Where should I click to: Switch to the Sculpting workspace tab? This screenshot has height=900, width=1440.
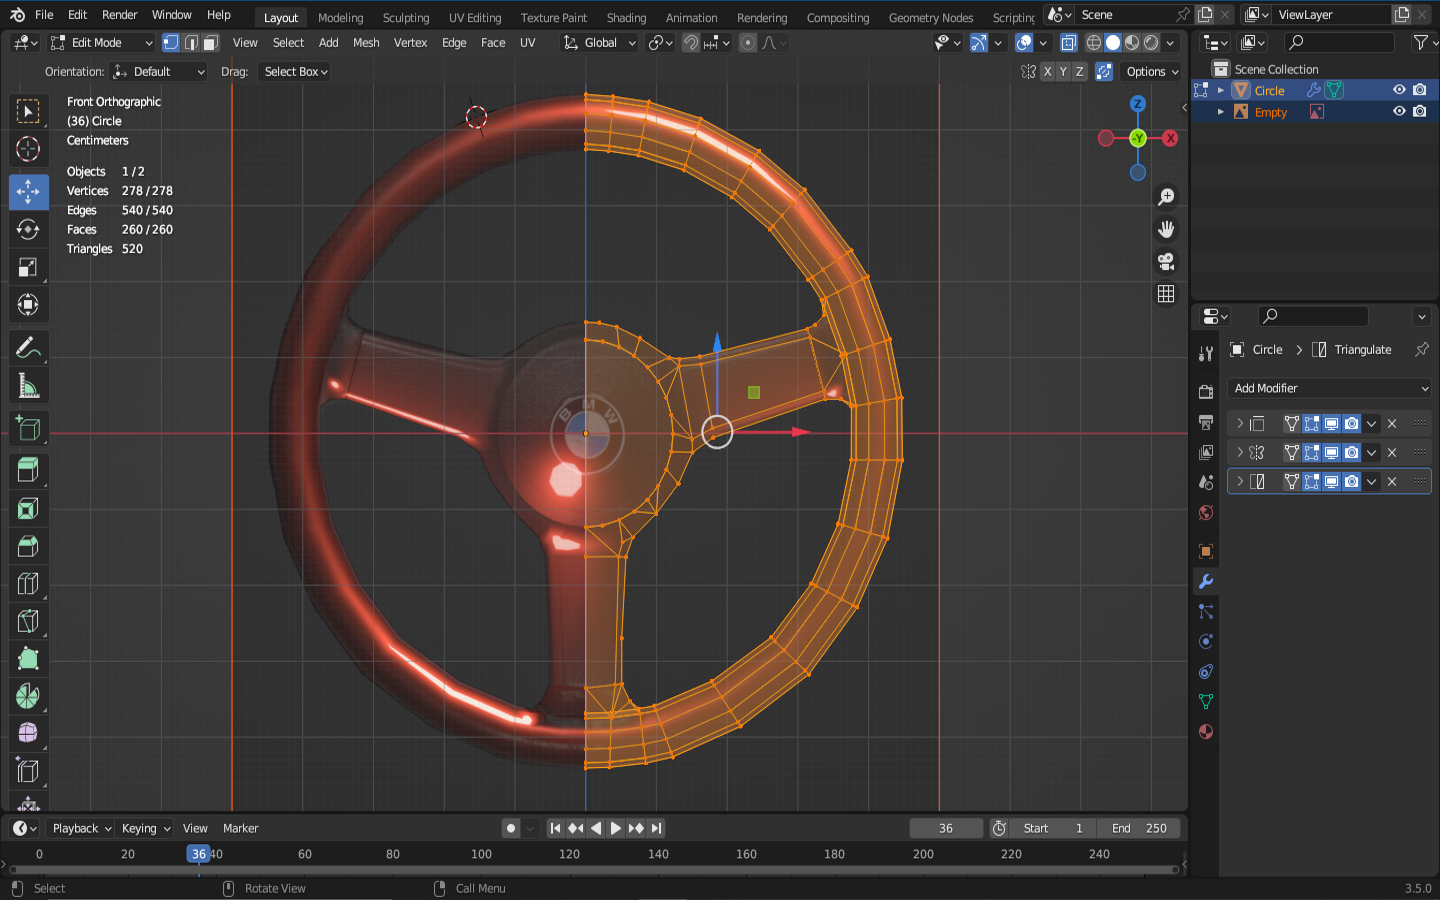(x=405, y=18)
